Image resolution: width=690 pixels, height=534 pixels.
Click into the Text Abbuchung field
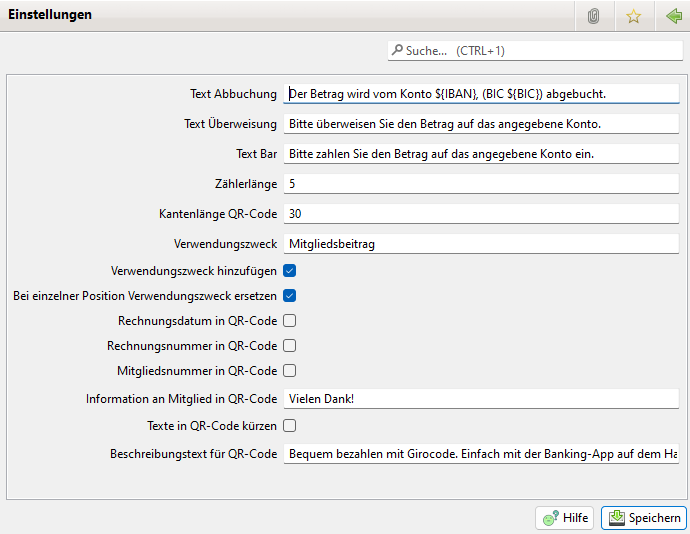[x=480, y=94]
